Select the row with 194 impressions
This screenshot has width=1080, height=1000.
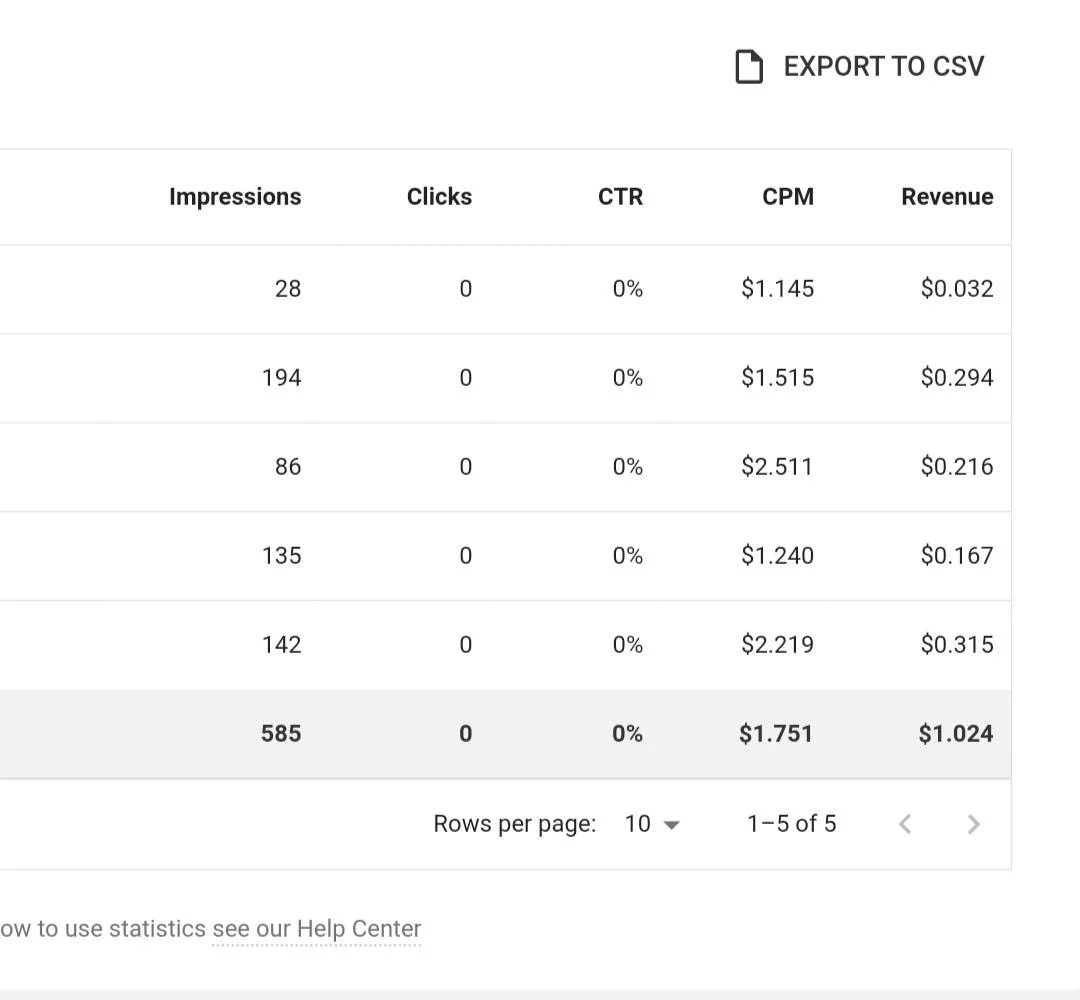point(506,378)
